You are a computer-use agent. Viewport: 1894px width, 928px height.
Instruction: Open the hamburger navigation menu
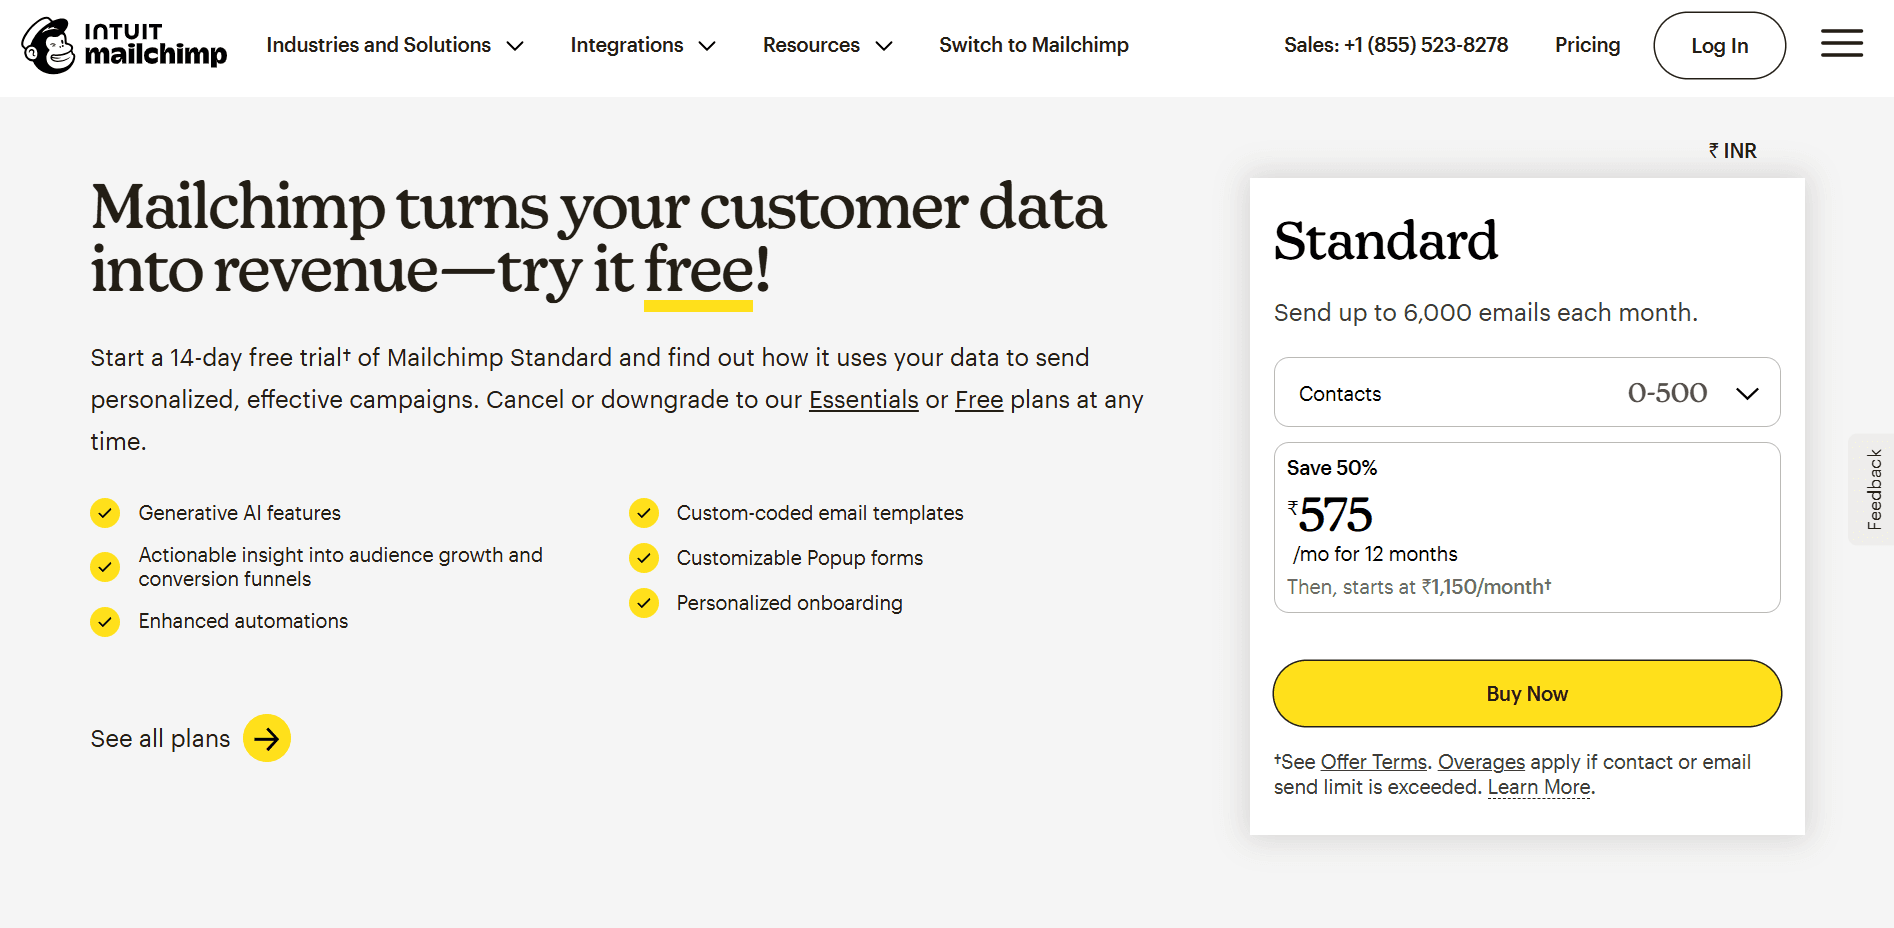click(x=1842, y=44)
